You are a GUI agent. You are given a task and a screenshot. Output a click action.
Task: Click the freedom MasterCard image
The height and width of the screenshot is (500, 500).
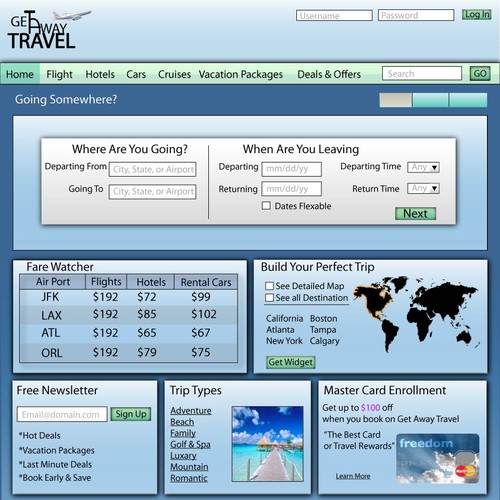[x=438, y=459]
